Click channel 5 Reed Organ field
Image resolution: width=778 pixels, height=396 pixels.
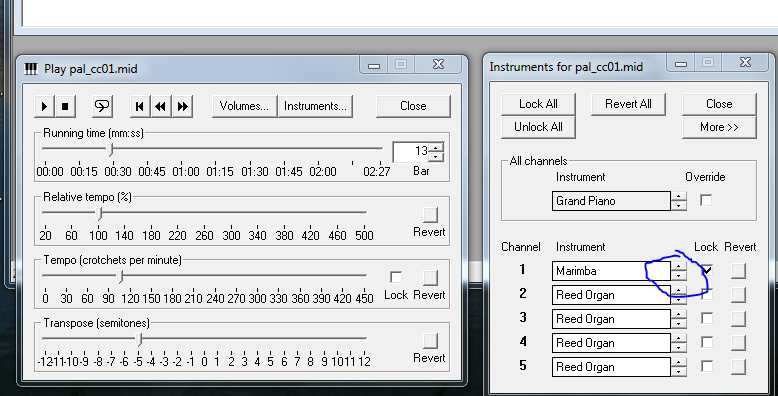click(x=611, y=367)
